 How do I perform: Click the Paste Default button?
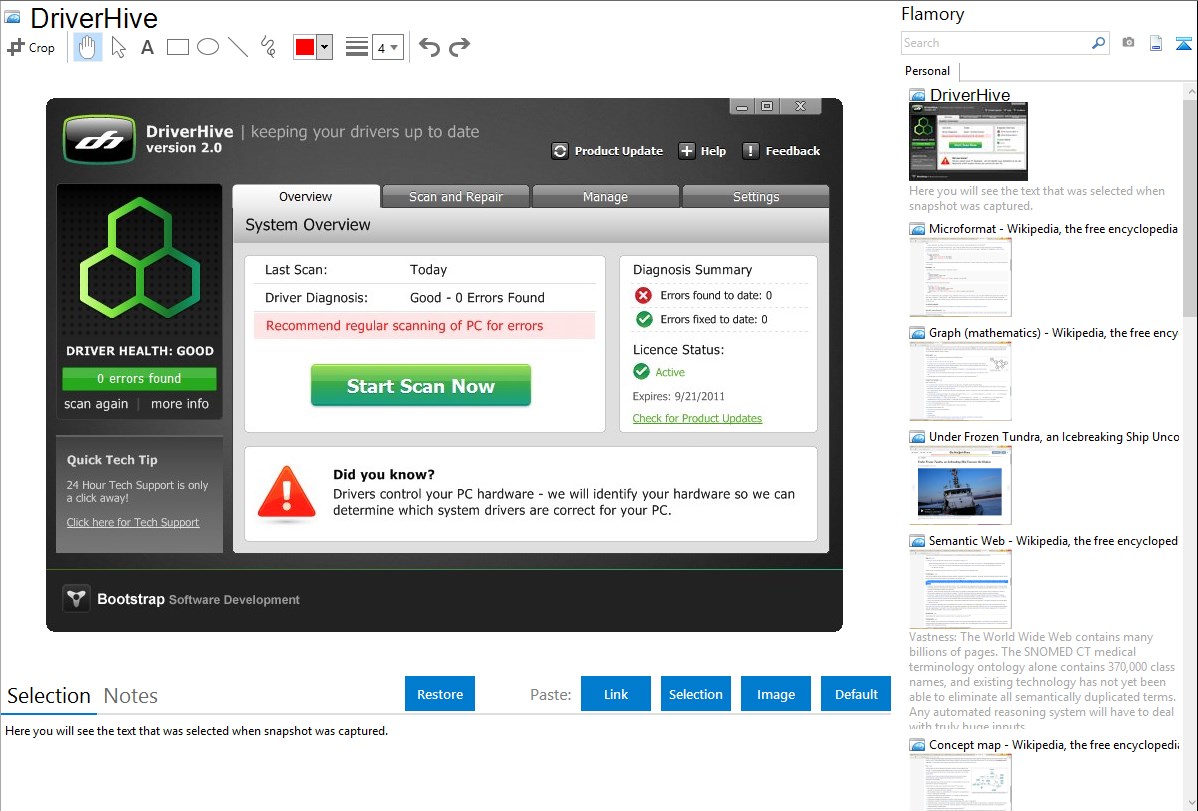click(x=856, y=694)
